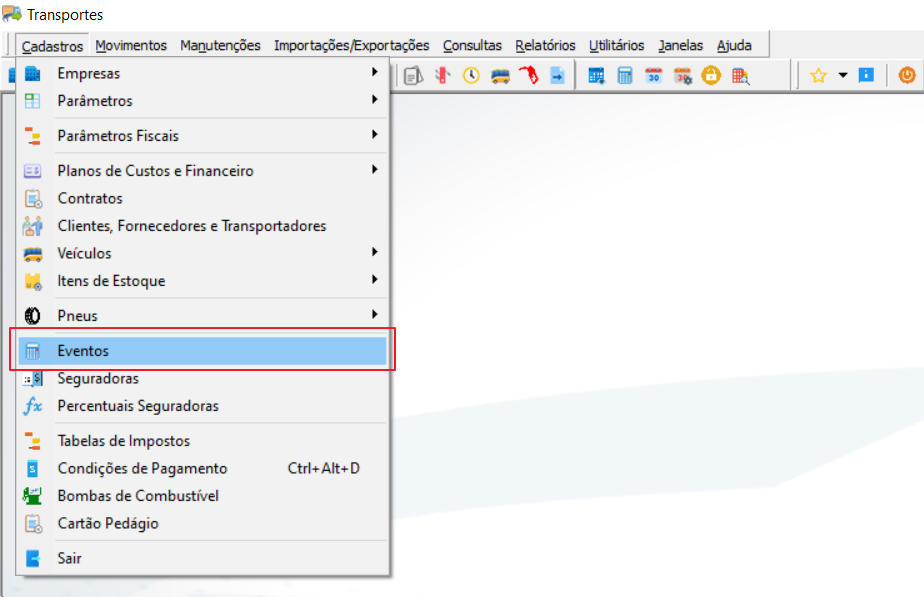Select the Tabelas de Impostos entry
This screenshot has height=597, width=924.
203,441
